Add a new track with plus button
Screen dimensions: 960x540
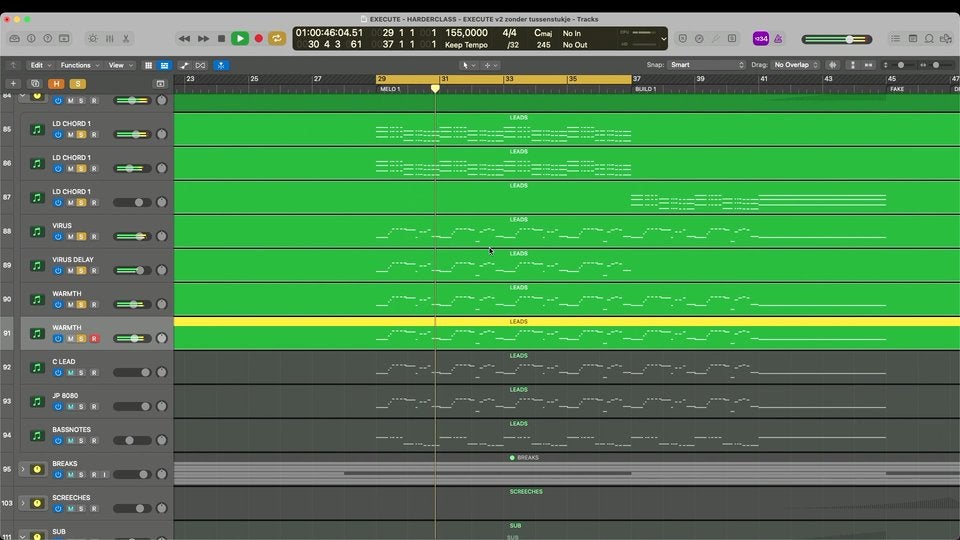[x=13, y=83]
